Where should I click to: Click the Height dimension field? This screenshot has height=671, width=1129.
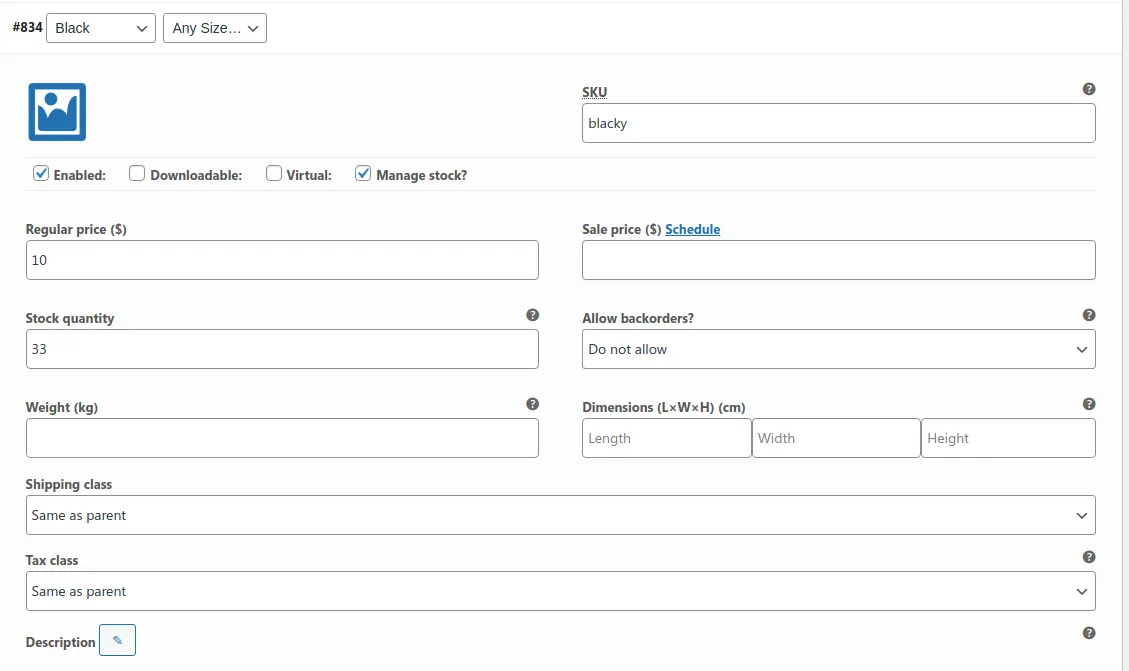pos(1008,438)
